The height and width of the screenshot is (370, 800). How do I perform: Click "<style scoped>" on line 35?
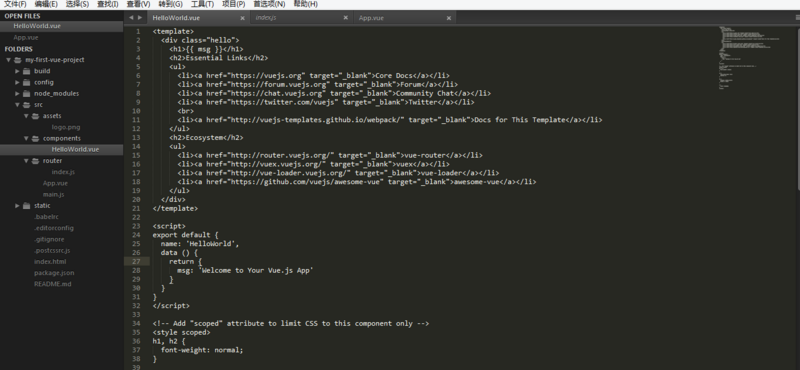181,332
